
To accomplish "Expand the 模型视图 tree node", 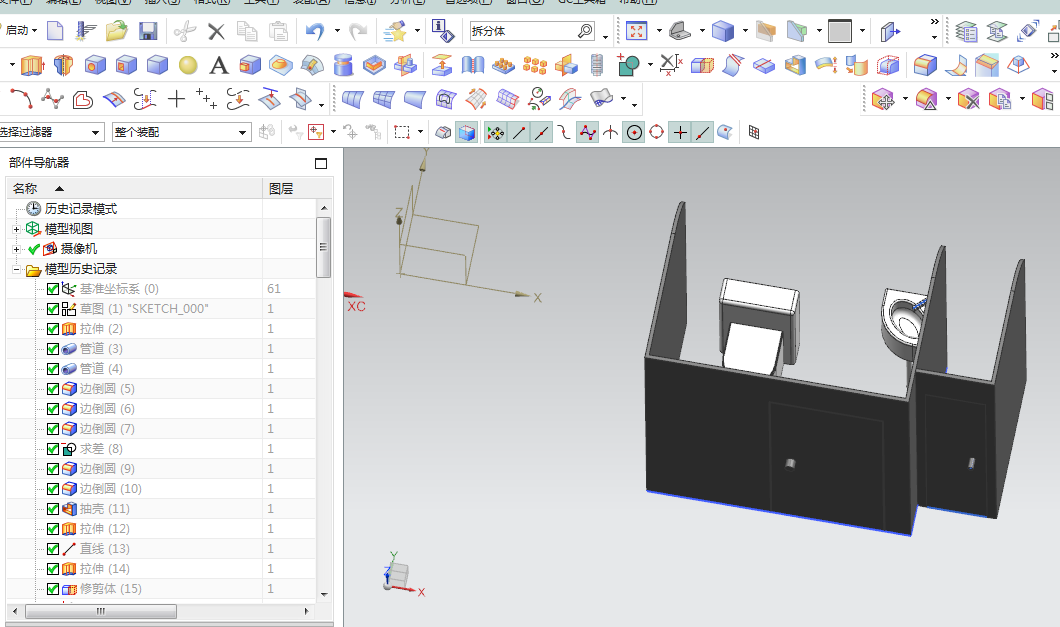I will pyautogui.click(x=16, y=229).
